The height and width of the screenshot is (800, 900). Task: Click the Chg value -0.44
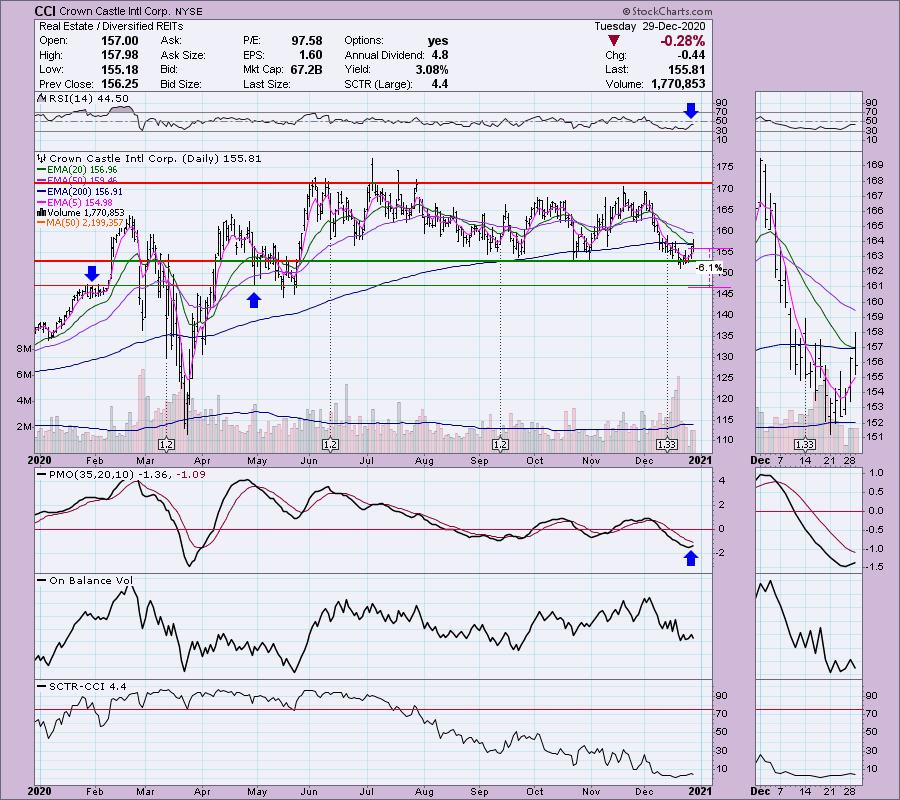point(690,55)
